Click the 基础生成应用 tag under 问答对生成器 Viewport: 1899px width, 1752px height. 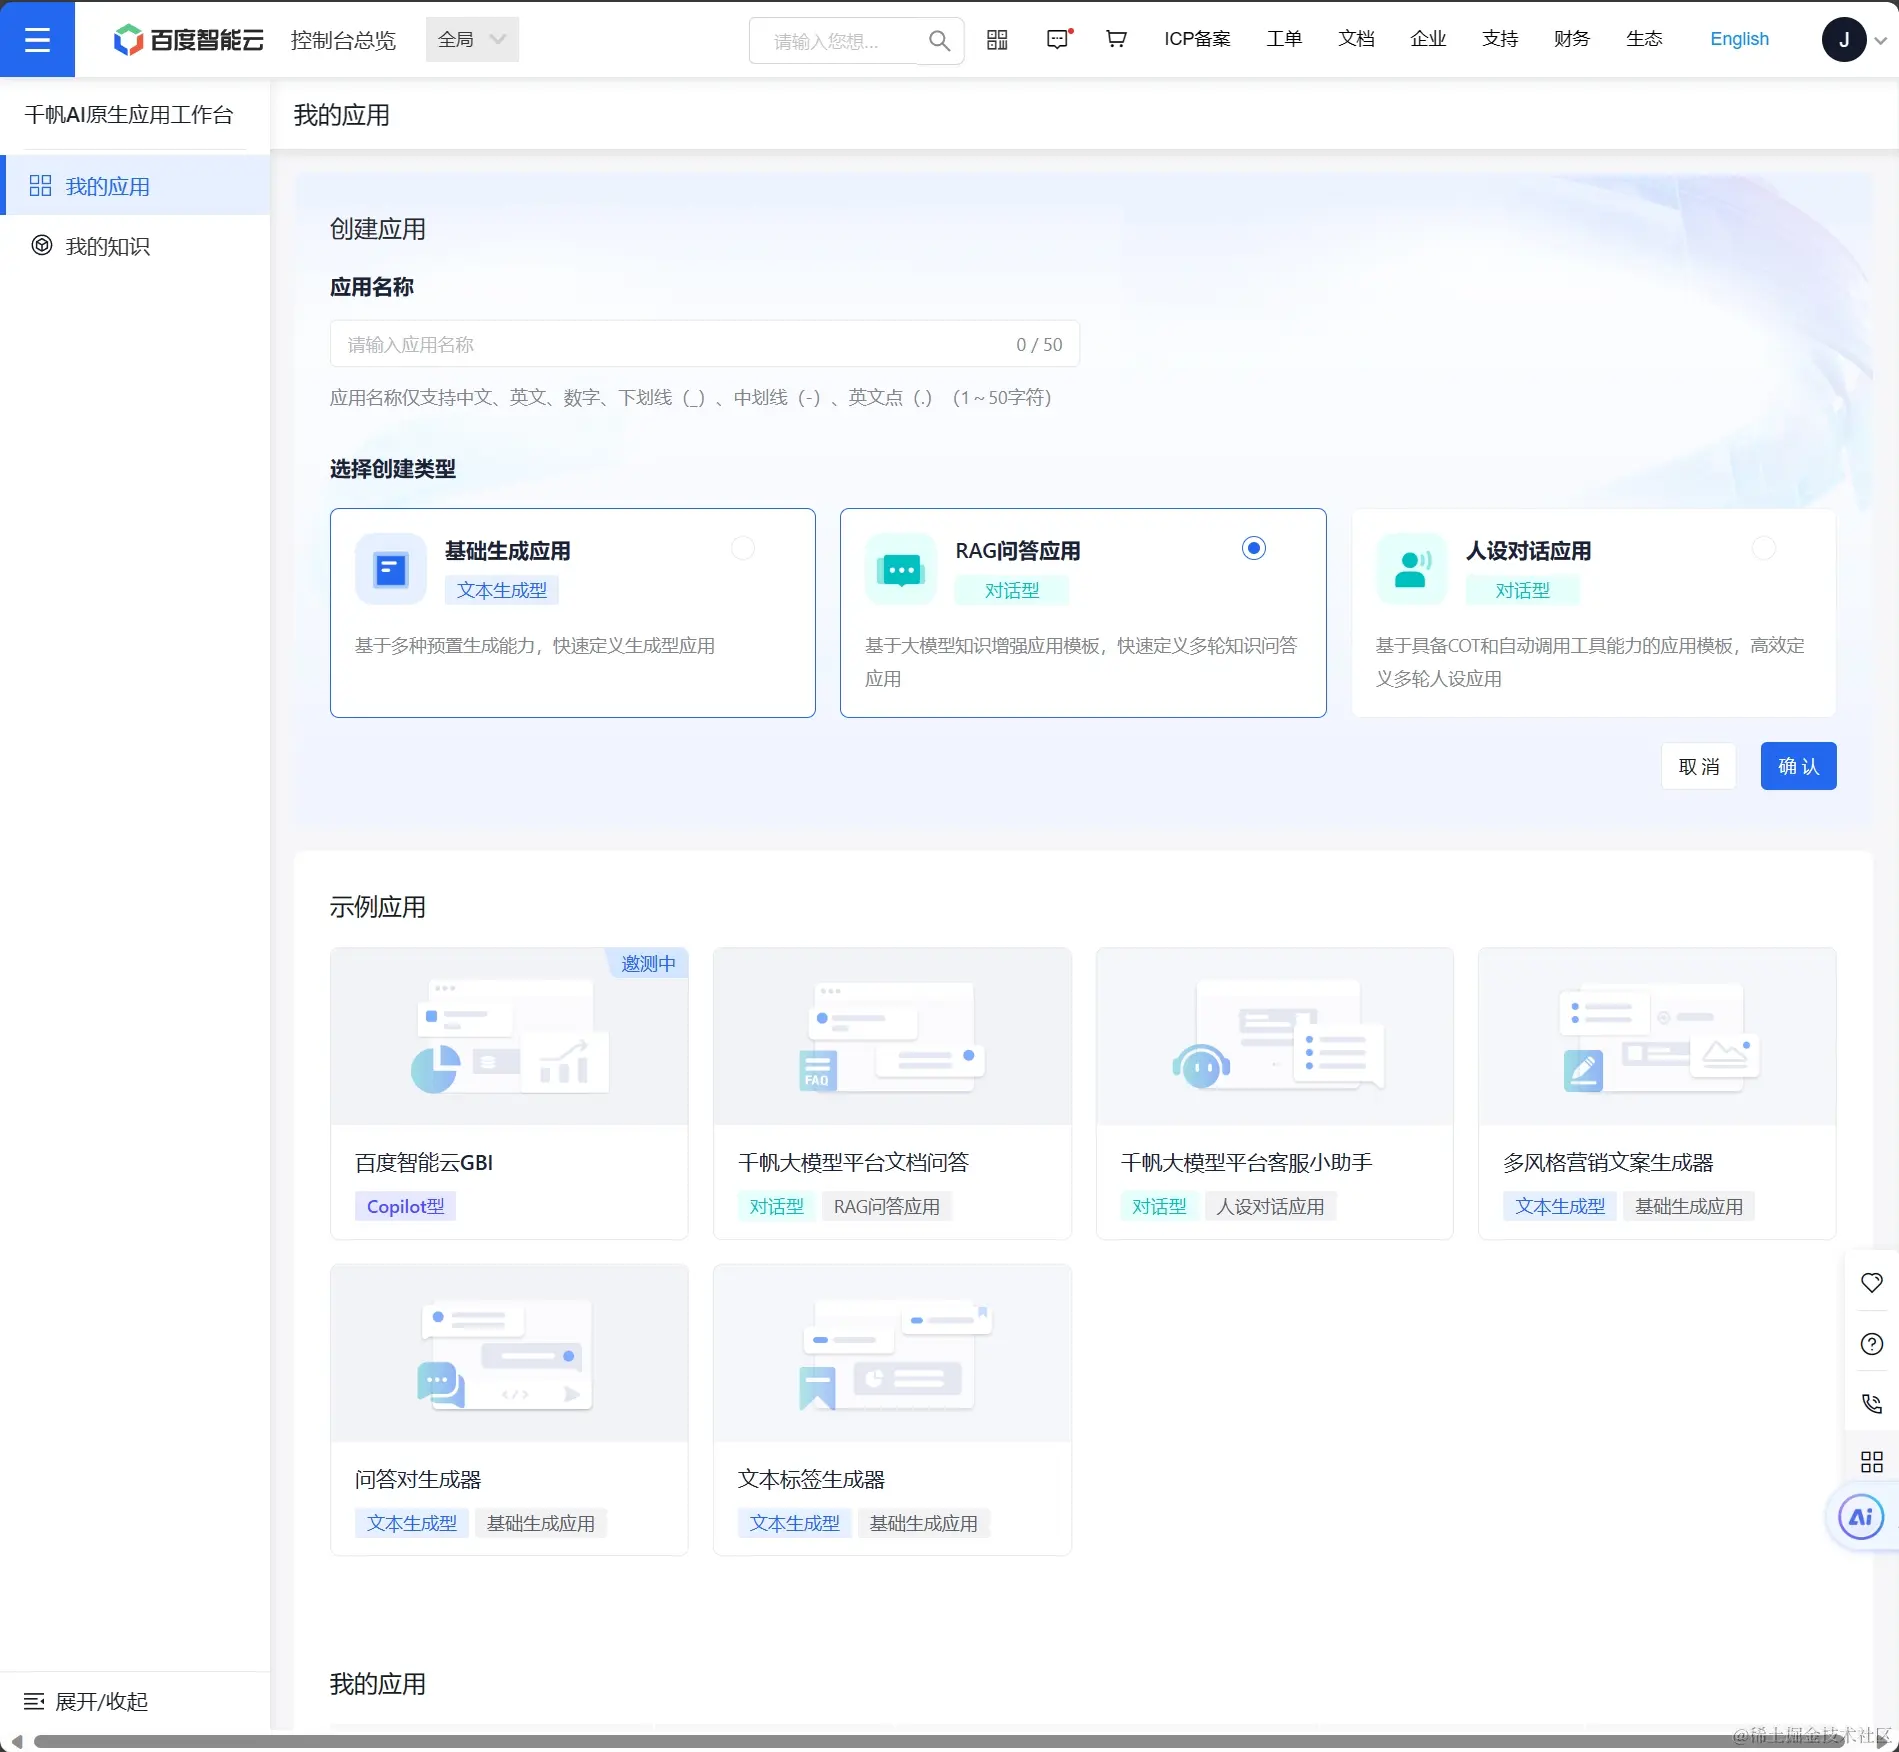coord(541,1523)
